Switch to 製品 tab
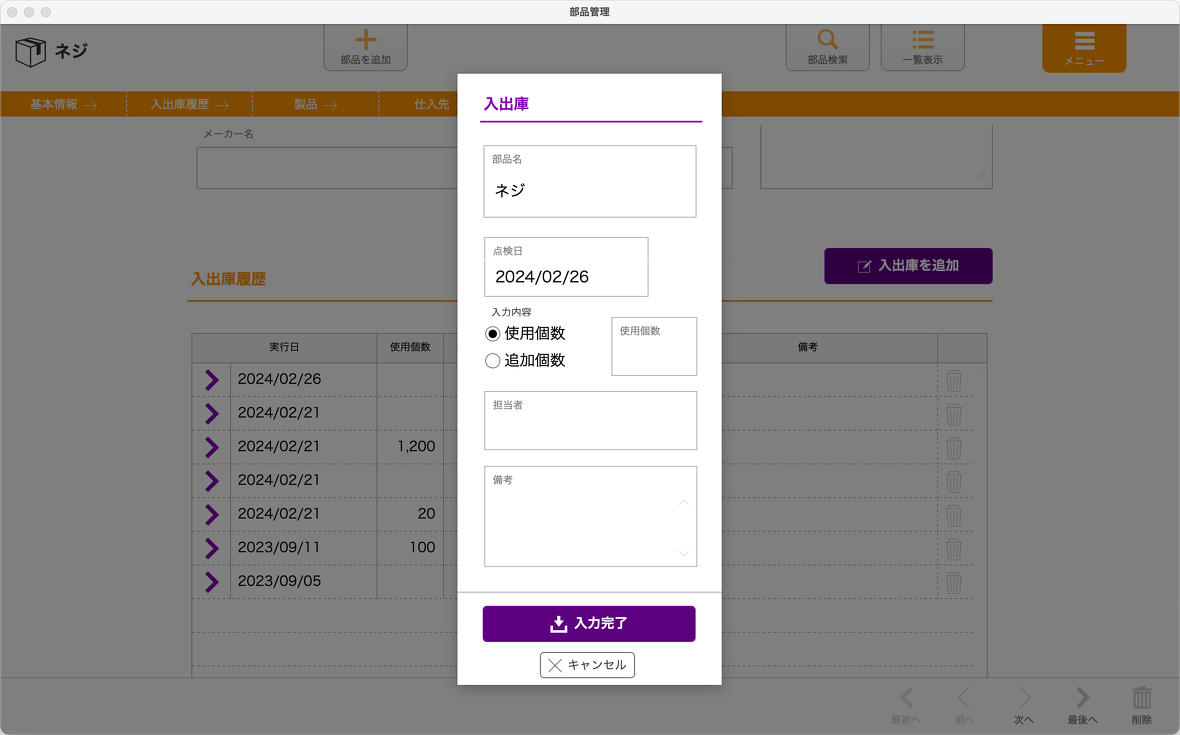Viewport: 1180px width, 735px height. click(x=315, y=104)
